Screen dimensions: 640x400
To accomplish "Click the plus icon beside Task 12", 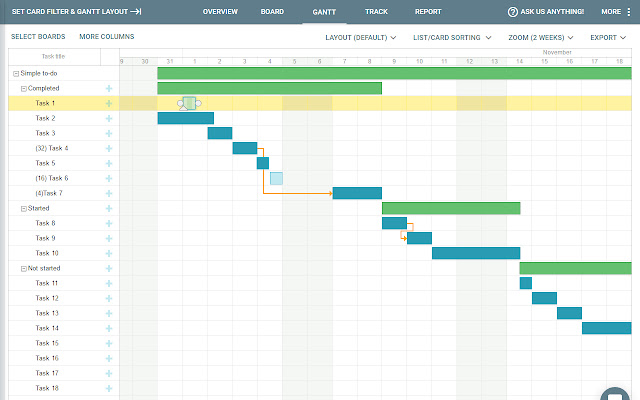I will click(x=109, y=298).
